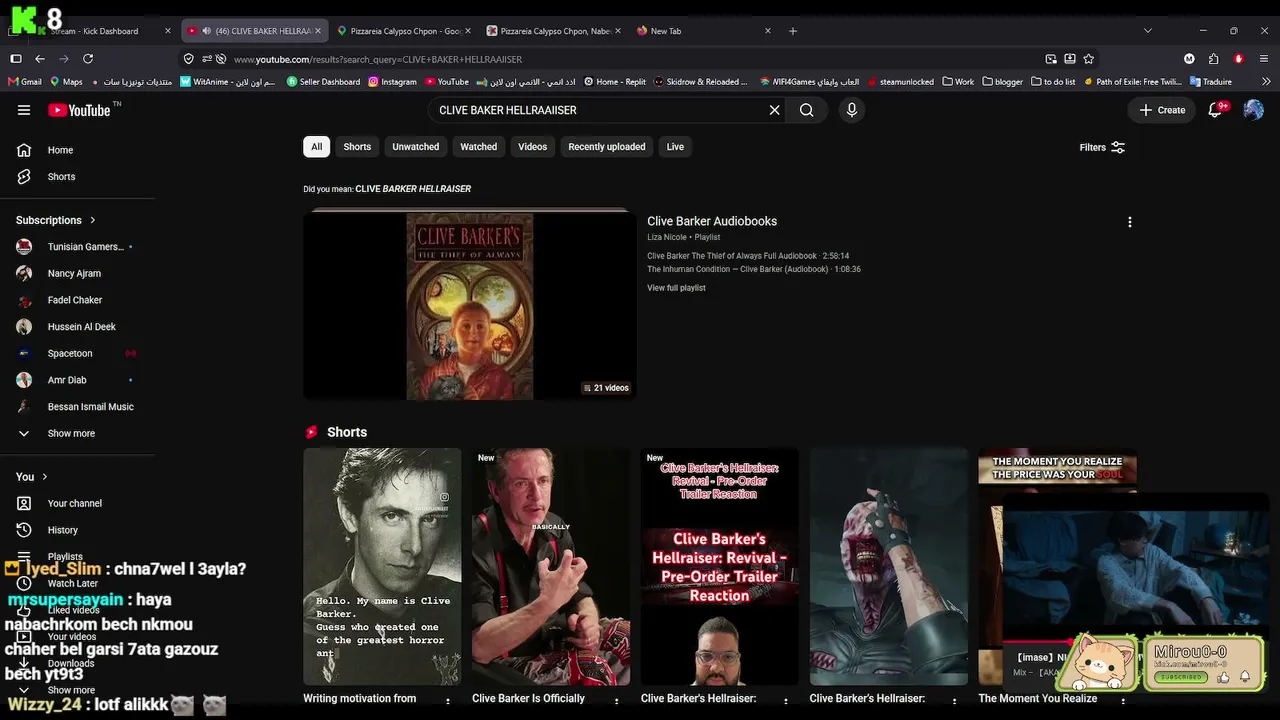Run search with the magnifier button

pyautogui.click(x=807, y=110)
